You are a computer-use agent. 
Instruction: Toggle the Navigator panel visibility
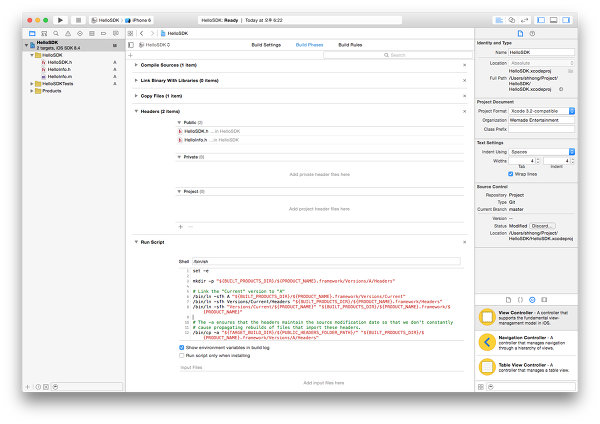coord(541,20)
